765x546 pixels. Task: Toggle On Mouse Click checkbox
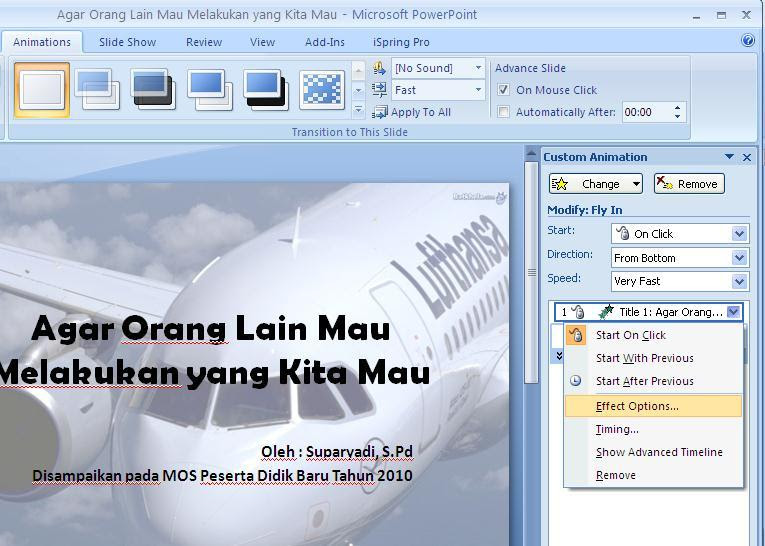click(503, 90)
